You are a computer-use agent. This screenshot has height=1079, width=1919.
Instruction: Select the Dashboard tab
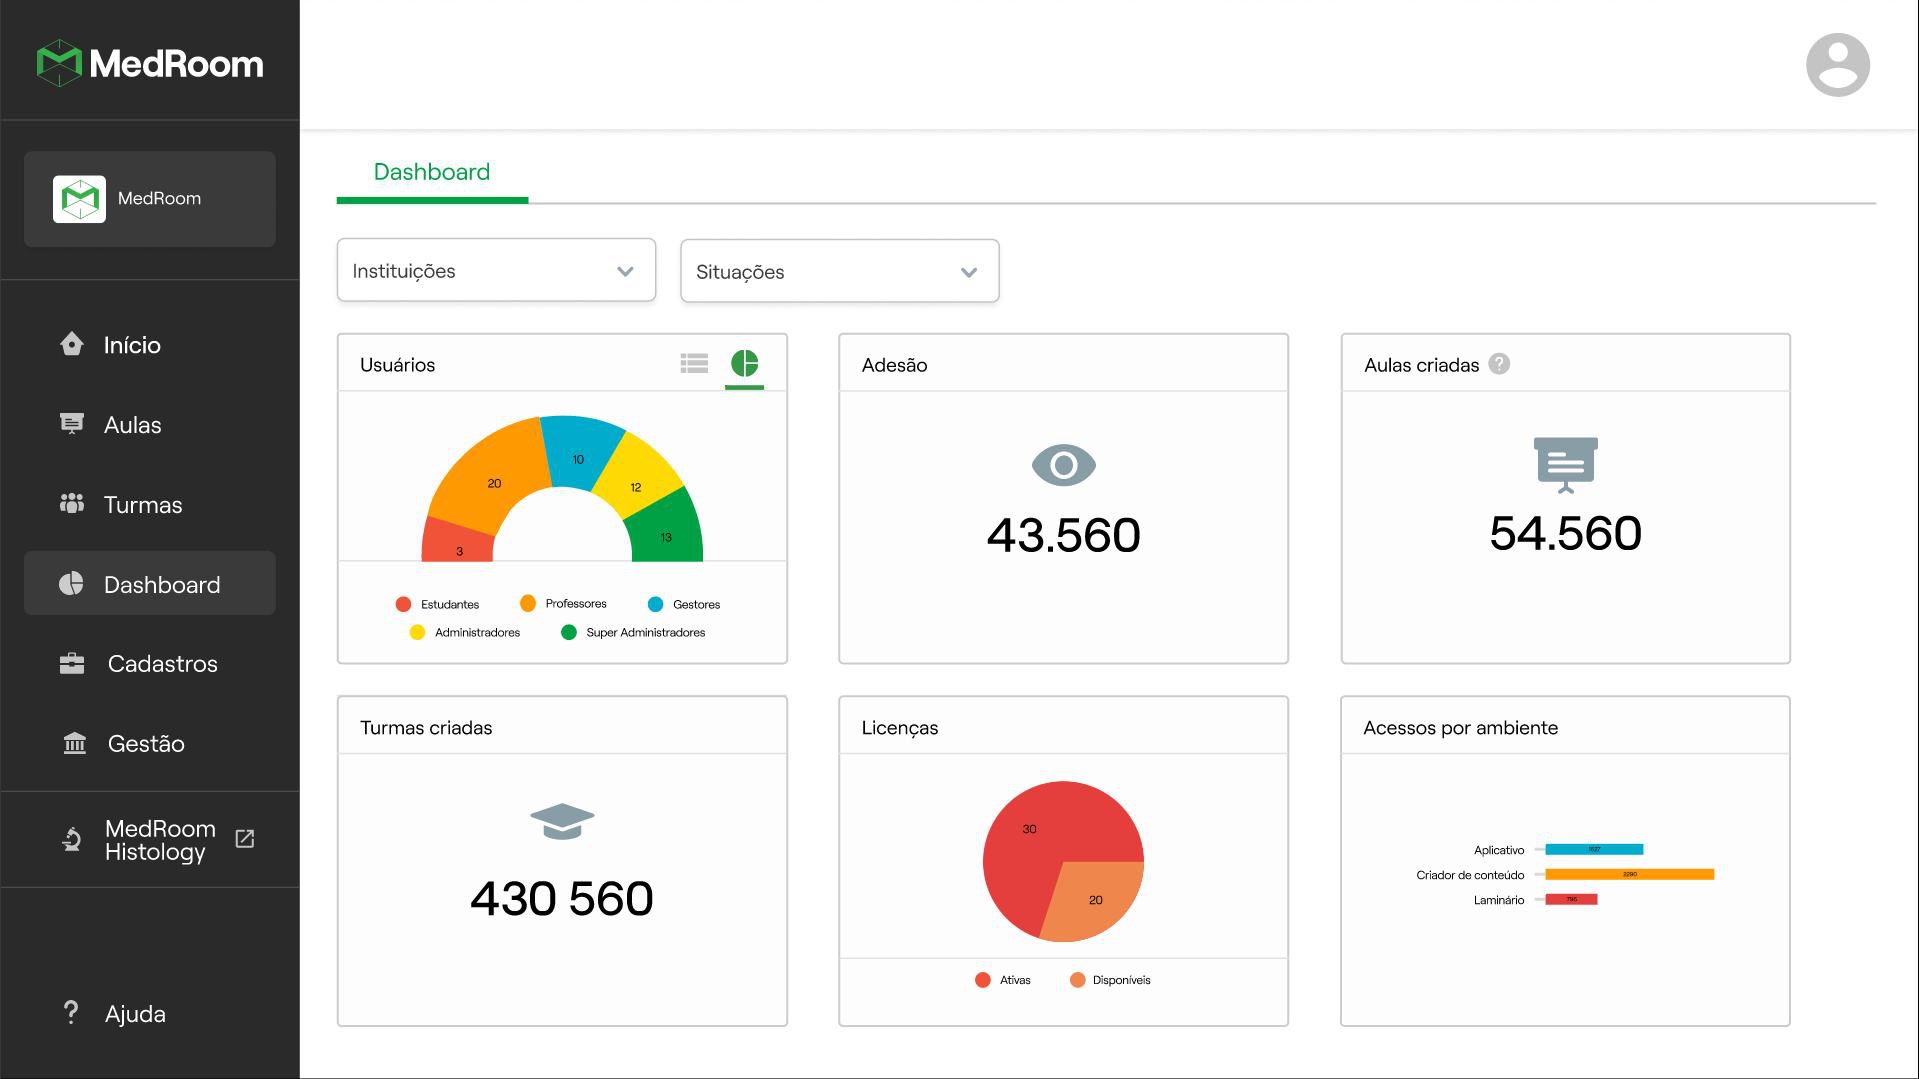click(432, 172)
